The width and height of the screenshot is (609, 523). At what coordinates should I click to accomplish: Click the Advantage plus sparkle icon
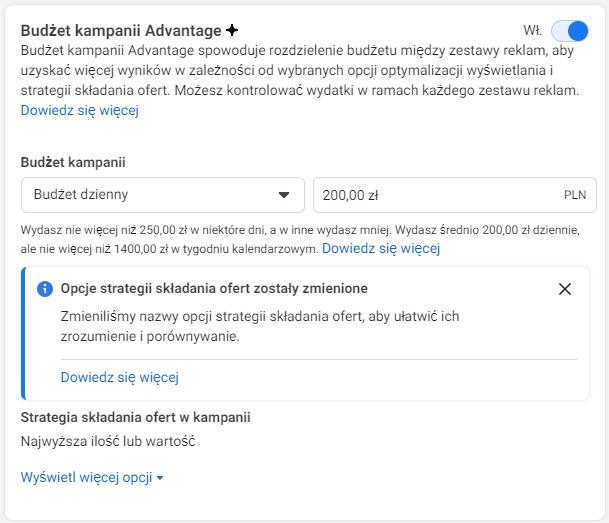[232, 31]
